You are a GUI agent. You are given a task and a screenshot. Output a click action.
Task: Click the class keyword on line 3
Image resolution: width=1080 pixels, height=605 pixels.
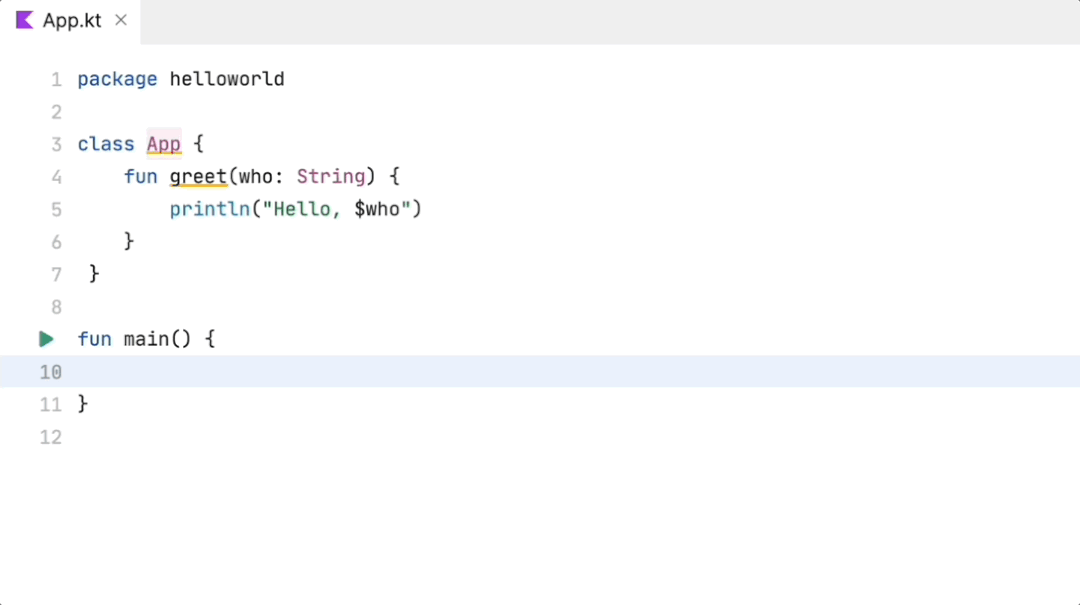tap(106, 144)
